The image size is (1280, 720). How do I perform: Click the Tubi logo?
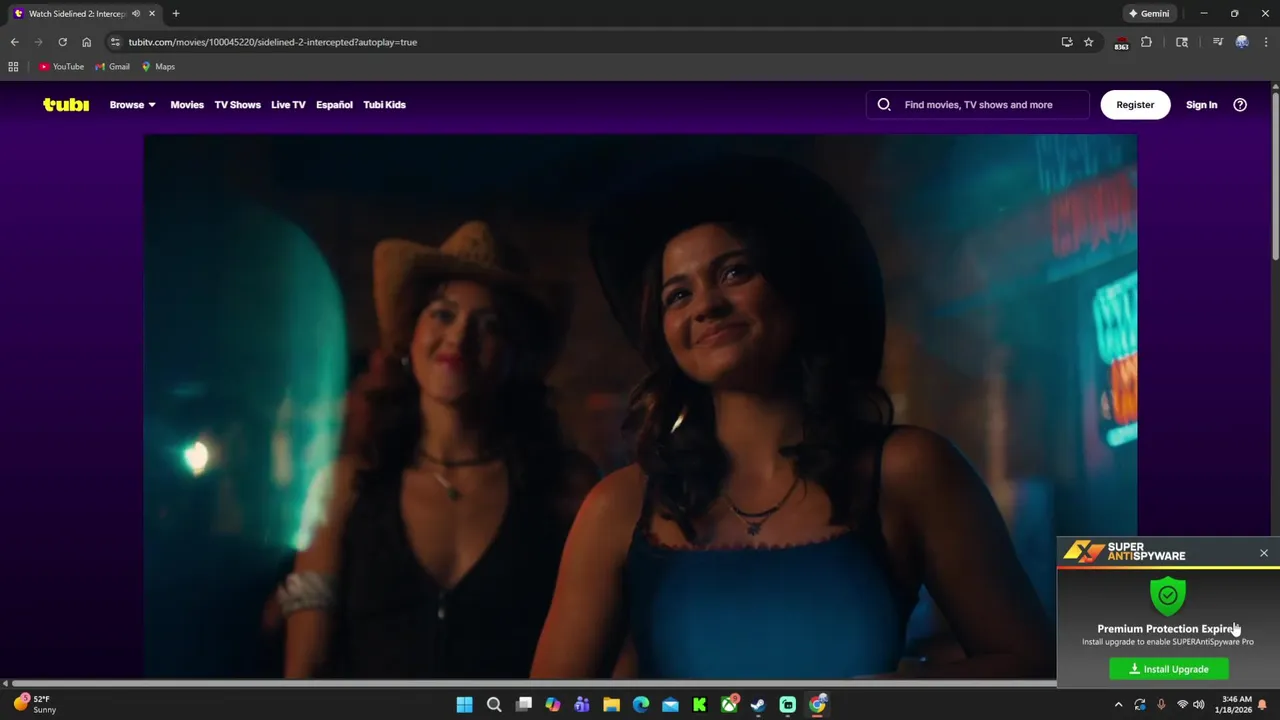pyautogui.click(x=66, y=104)
